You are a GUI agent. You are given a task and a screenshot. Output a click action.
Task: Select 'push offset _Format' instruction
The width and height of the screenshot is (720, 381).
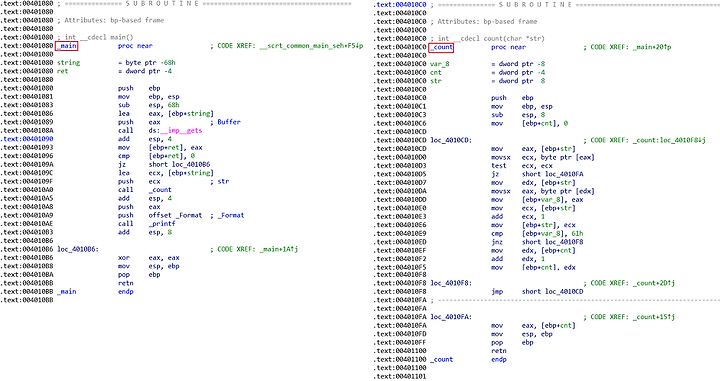(x=160, y=215)
